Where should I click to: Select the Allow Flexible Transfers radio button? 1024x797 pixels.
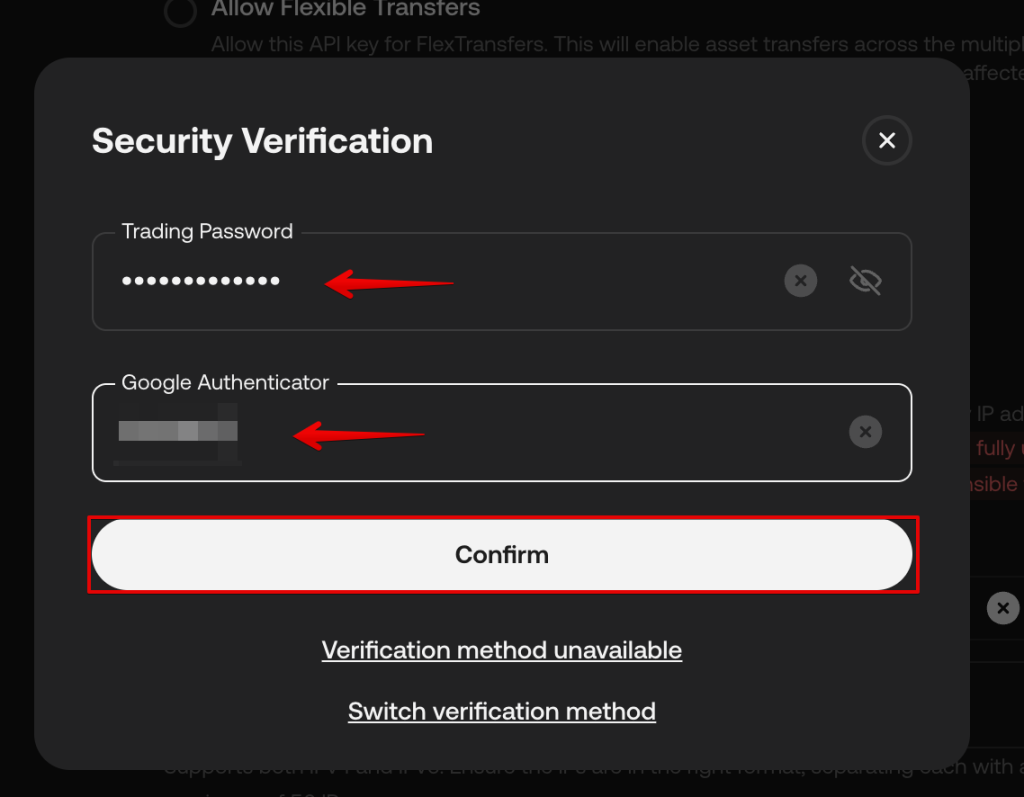(180, 13)
